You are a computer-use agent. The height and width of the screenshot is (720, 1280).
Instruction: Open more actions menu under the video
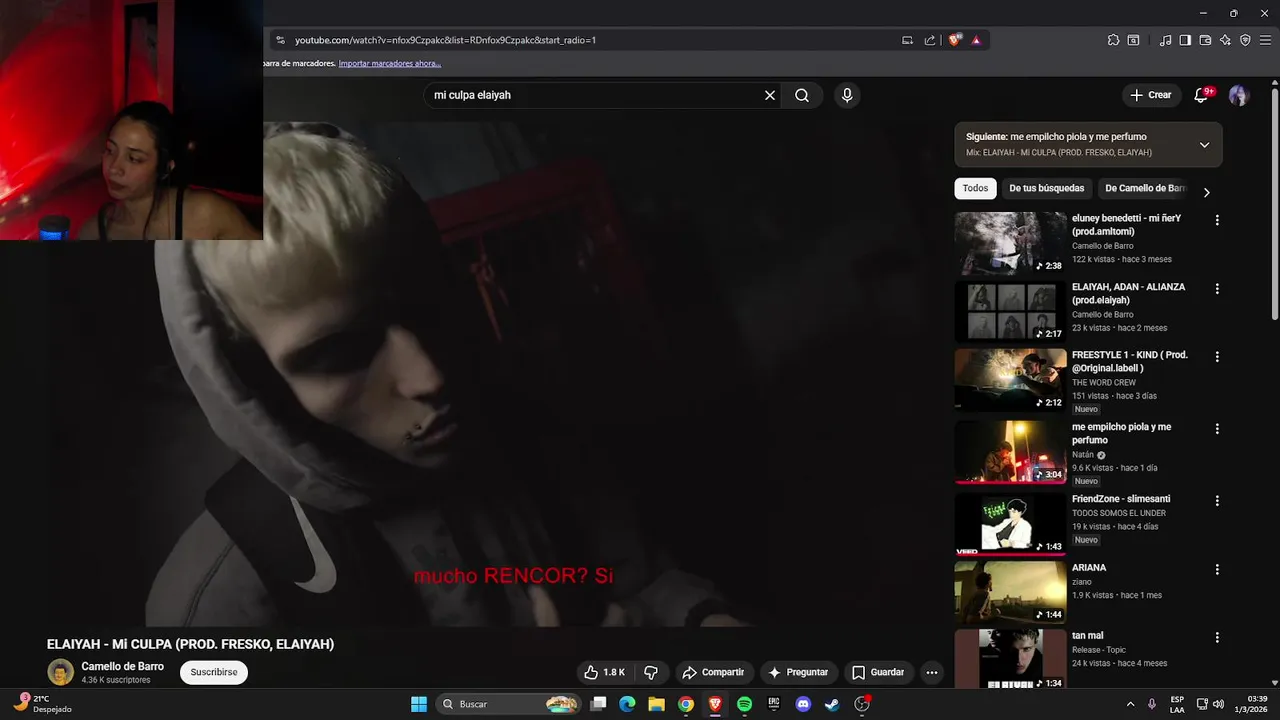pyautogui.click(x=932, y=672)
